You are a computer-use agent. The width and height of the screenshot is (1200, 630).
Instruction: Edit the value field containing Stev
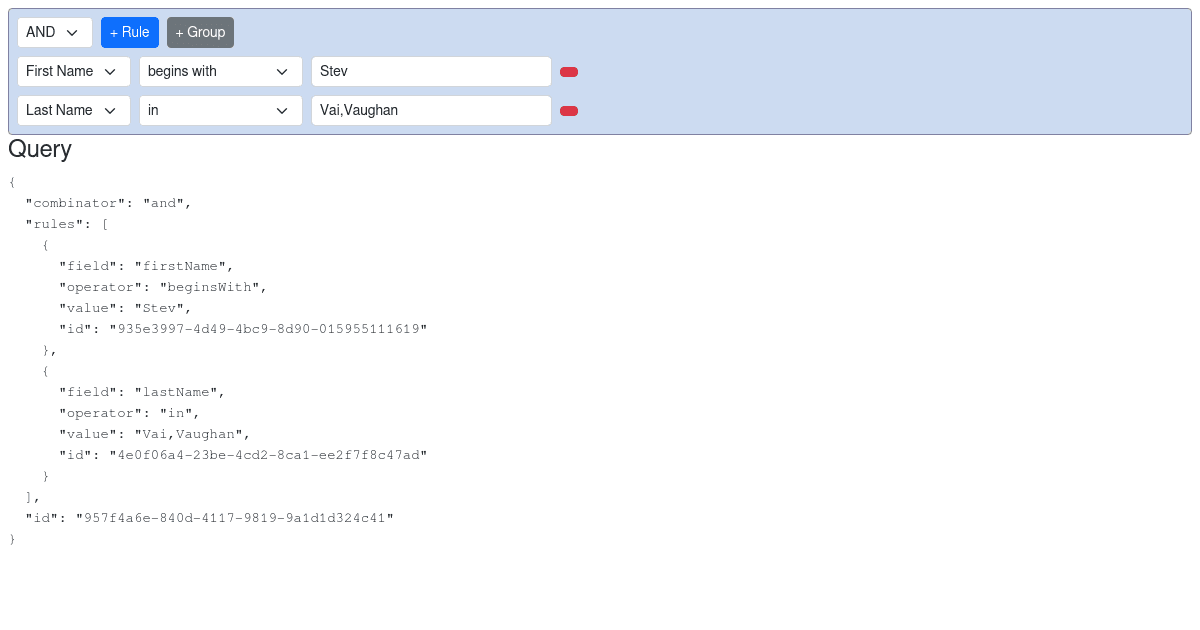click(431, 71)
